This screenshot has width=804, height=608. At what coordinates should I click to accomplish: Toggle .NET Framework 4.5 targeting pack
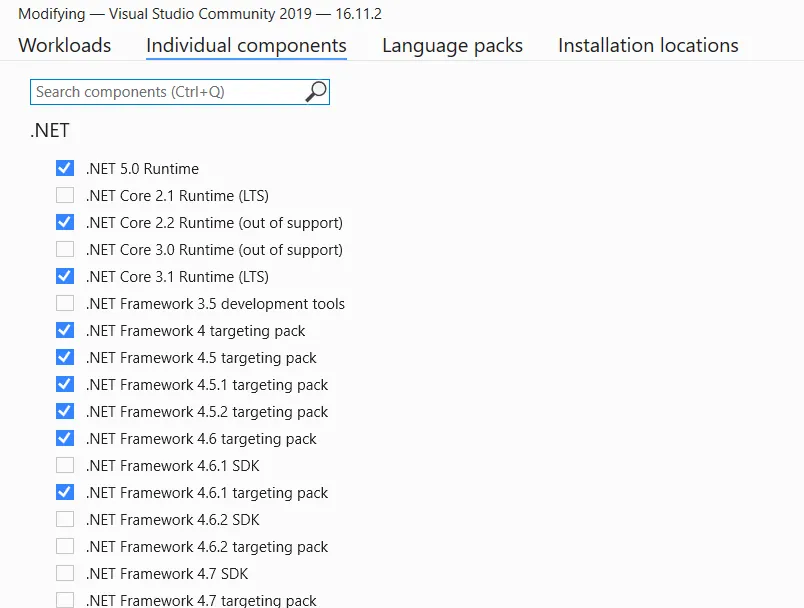coord(65,357)
